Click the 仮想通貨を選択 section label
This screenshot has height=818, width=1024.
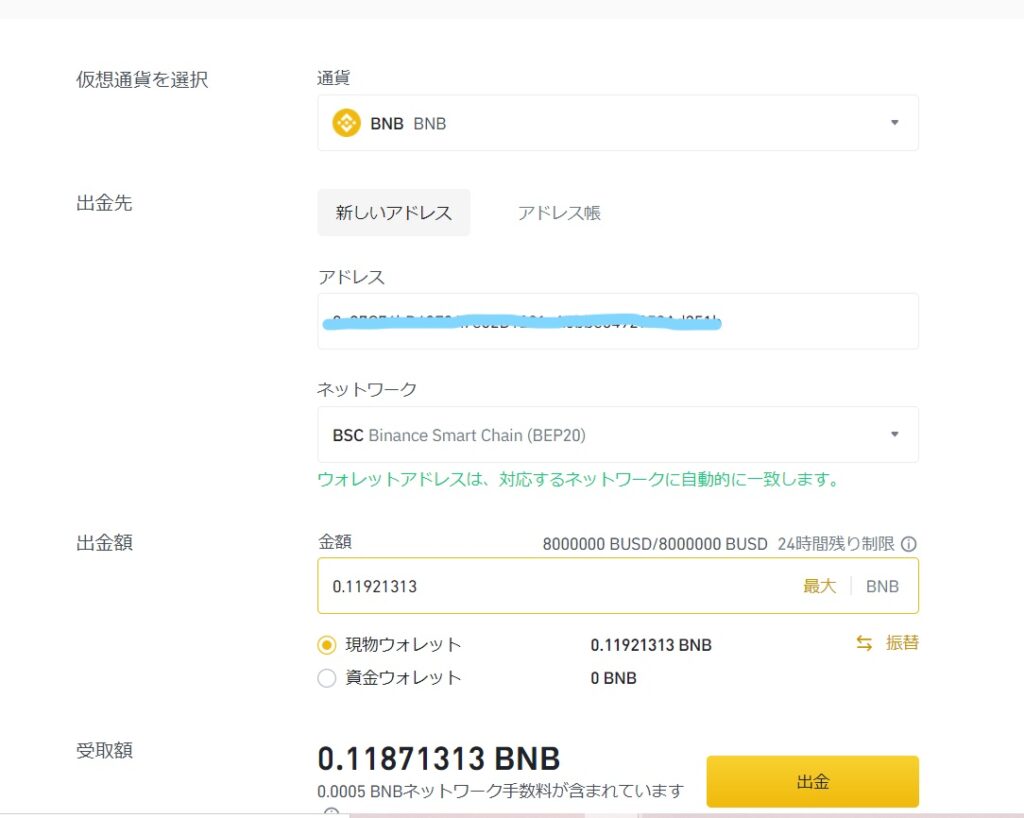pyautogui.click(x=142, y=80)
